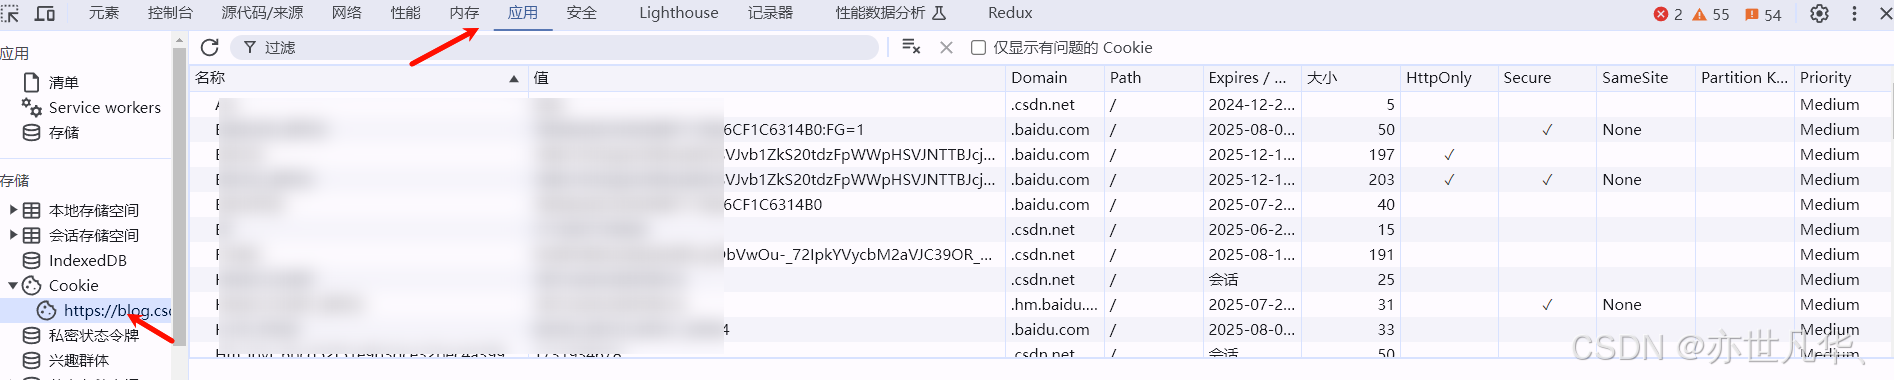Toggle the device toolbar icon

coord(45,13)
